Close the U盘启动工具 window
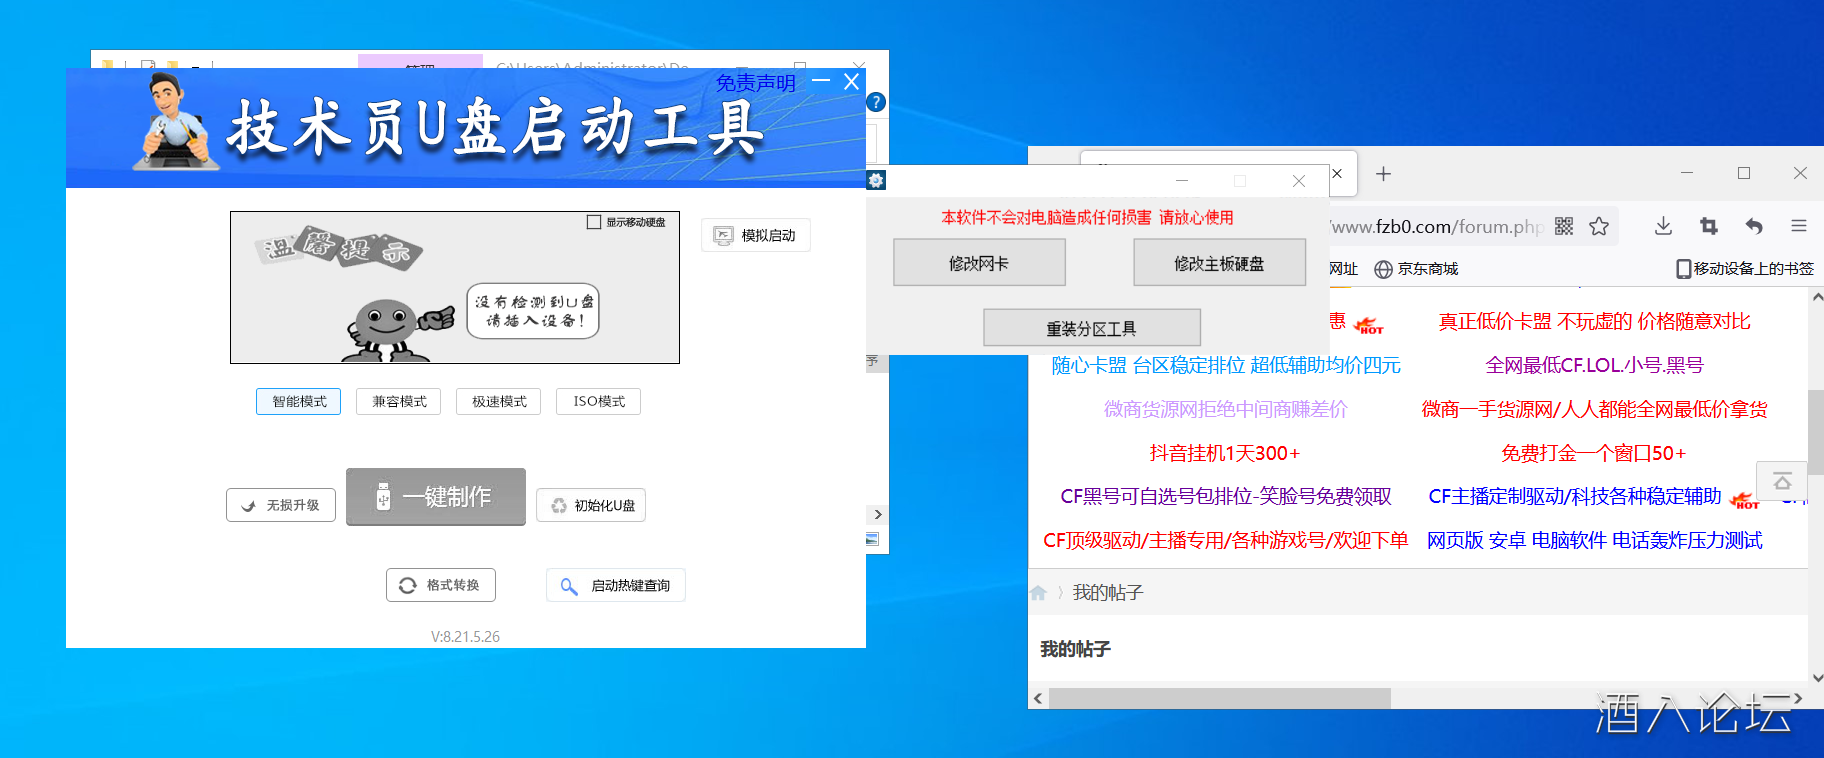 click(x=851, y=81)
